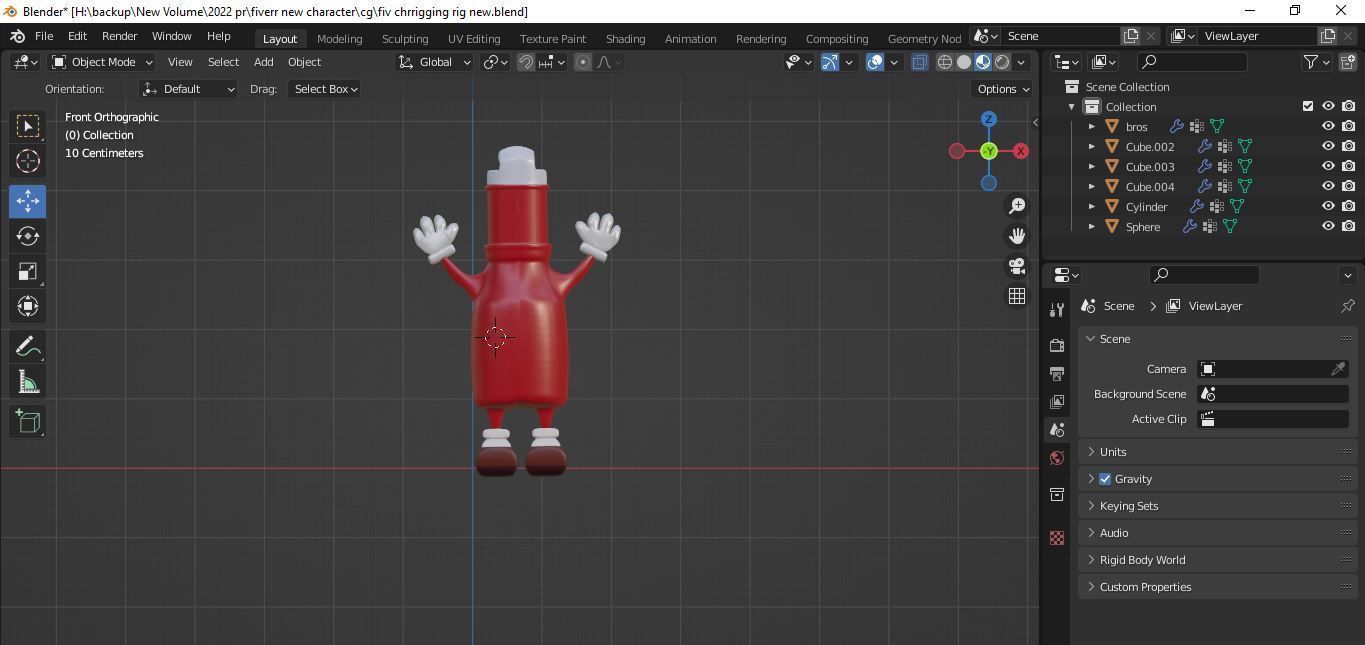Image resolution: width=1365 pixels, height=645 pixels.
Task: Open the Drag Select Box dropdown
Action: click(x=324, y=89)
